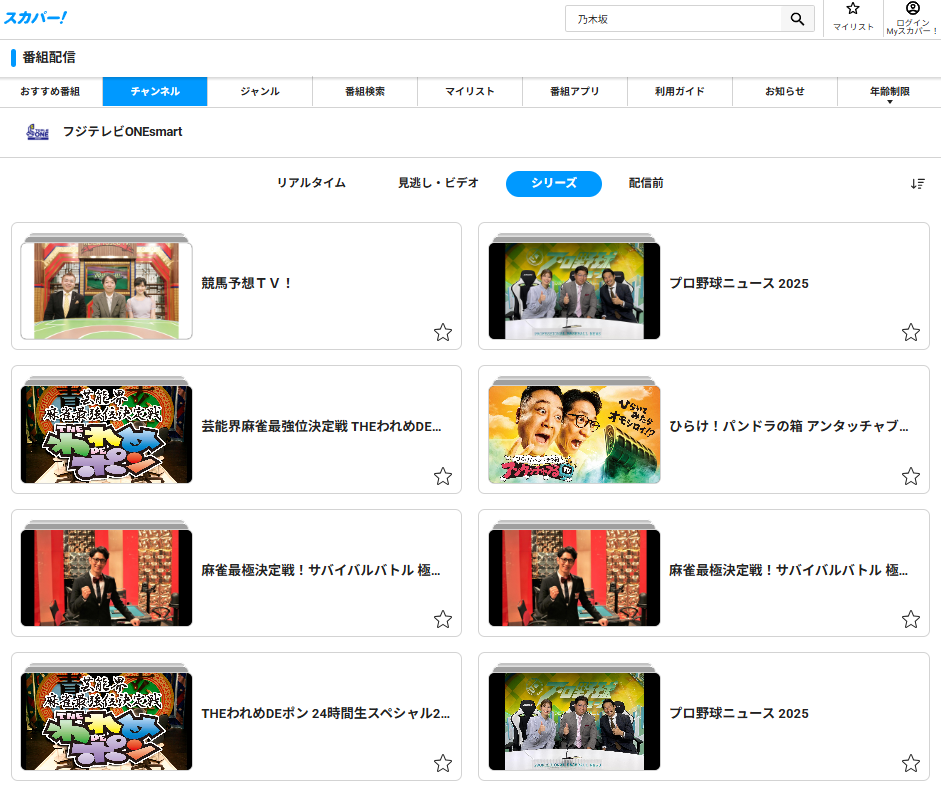Viewport: 941px width, 791px height.
Task: Switch to リアルタイム filter
Action: [x=311, y=183]
